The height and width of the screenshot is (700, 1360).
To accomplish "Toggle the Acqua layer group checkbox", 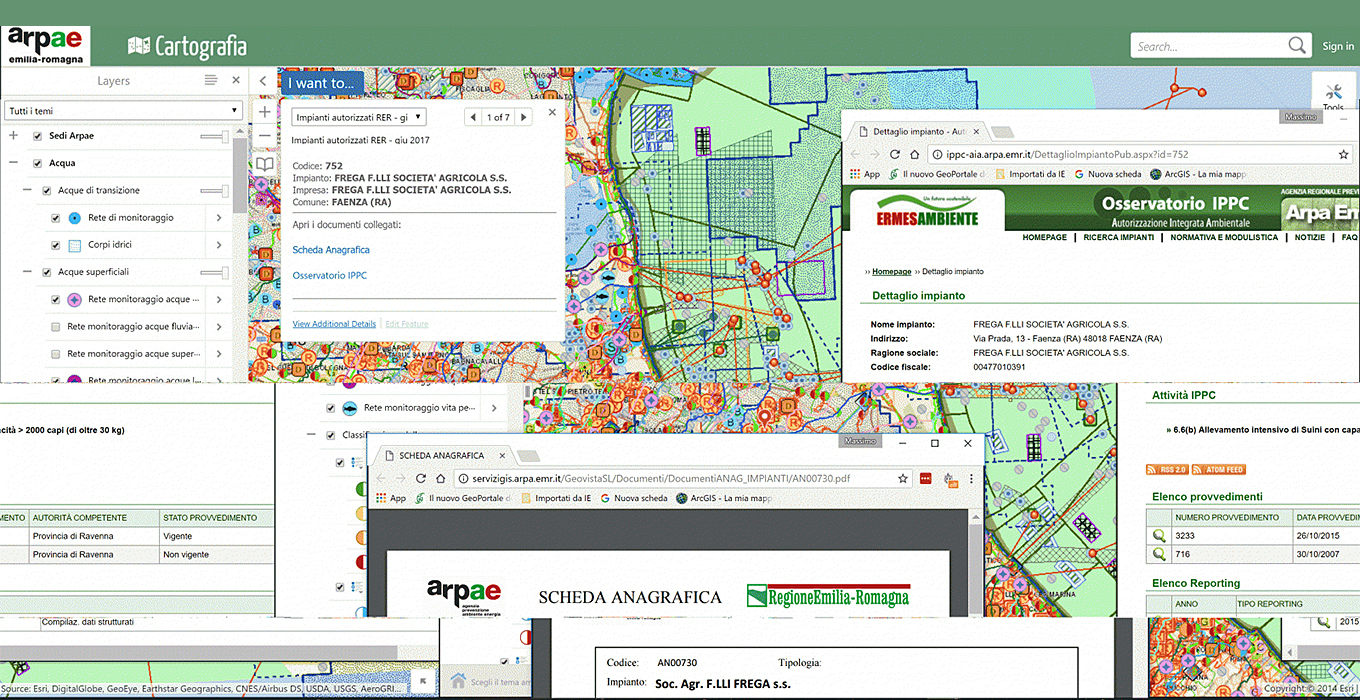I will 38,163.
